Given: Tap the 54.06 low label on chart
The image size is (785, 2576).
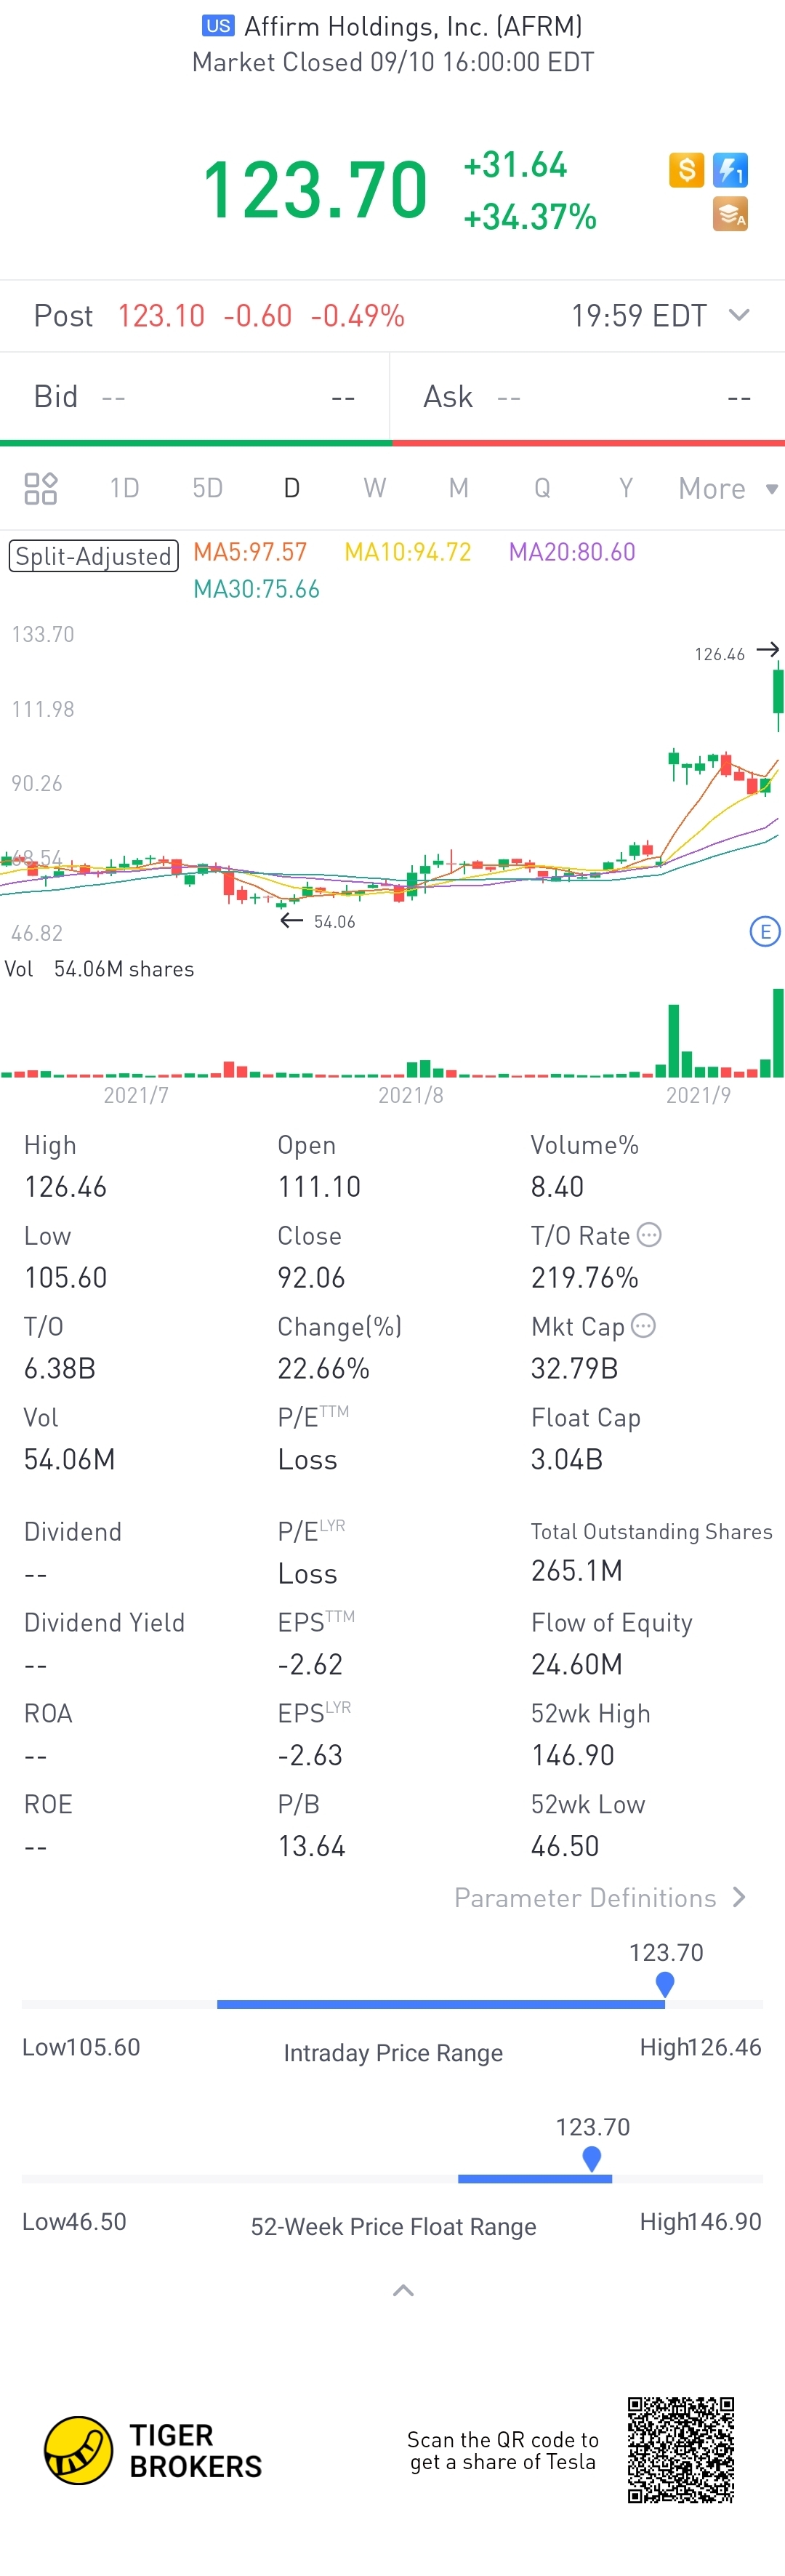Looking at the screenshot, I should (334, 921).
